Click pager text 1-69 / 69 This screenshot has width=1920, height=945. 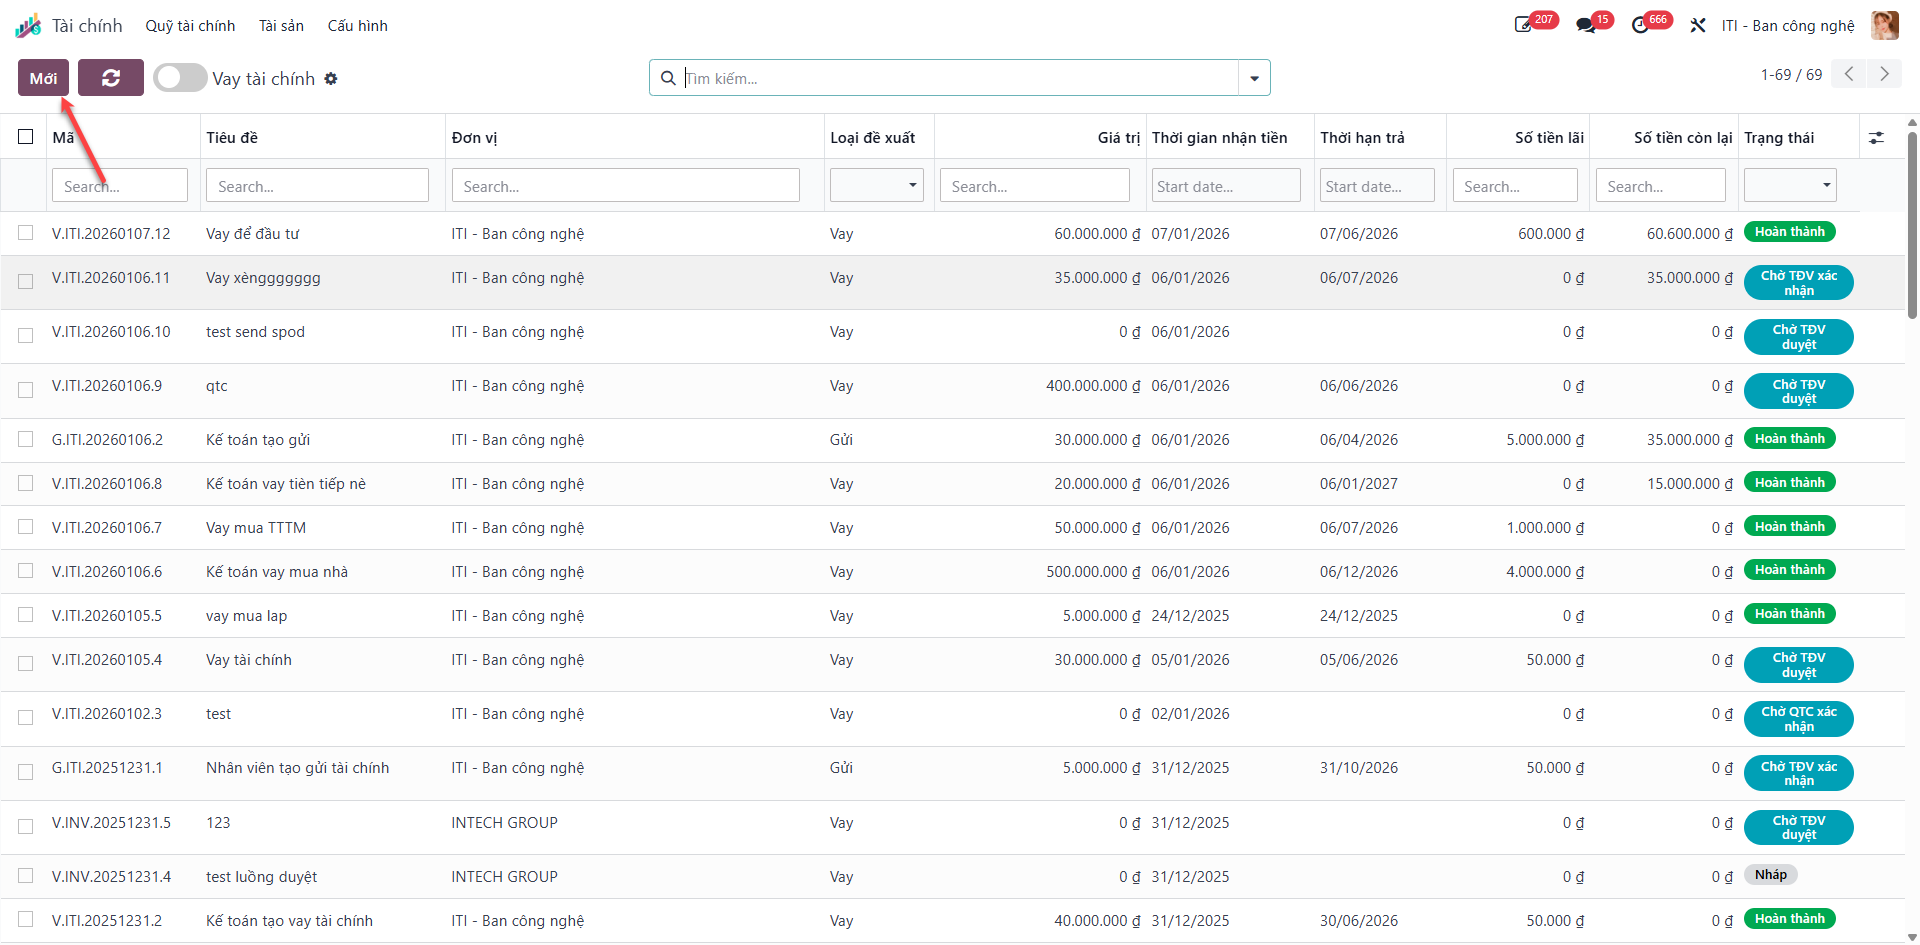pos(1791,74)
